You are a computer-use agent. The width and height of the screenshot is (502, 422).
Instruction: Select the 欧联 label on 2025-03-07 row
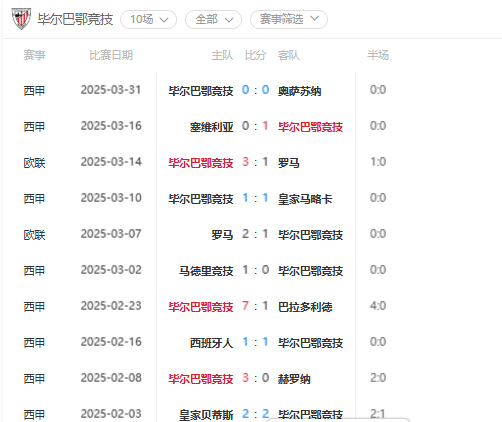(34, 235)
